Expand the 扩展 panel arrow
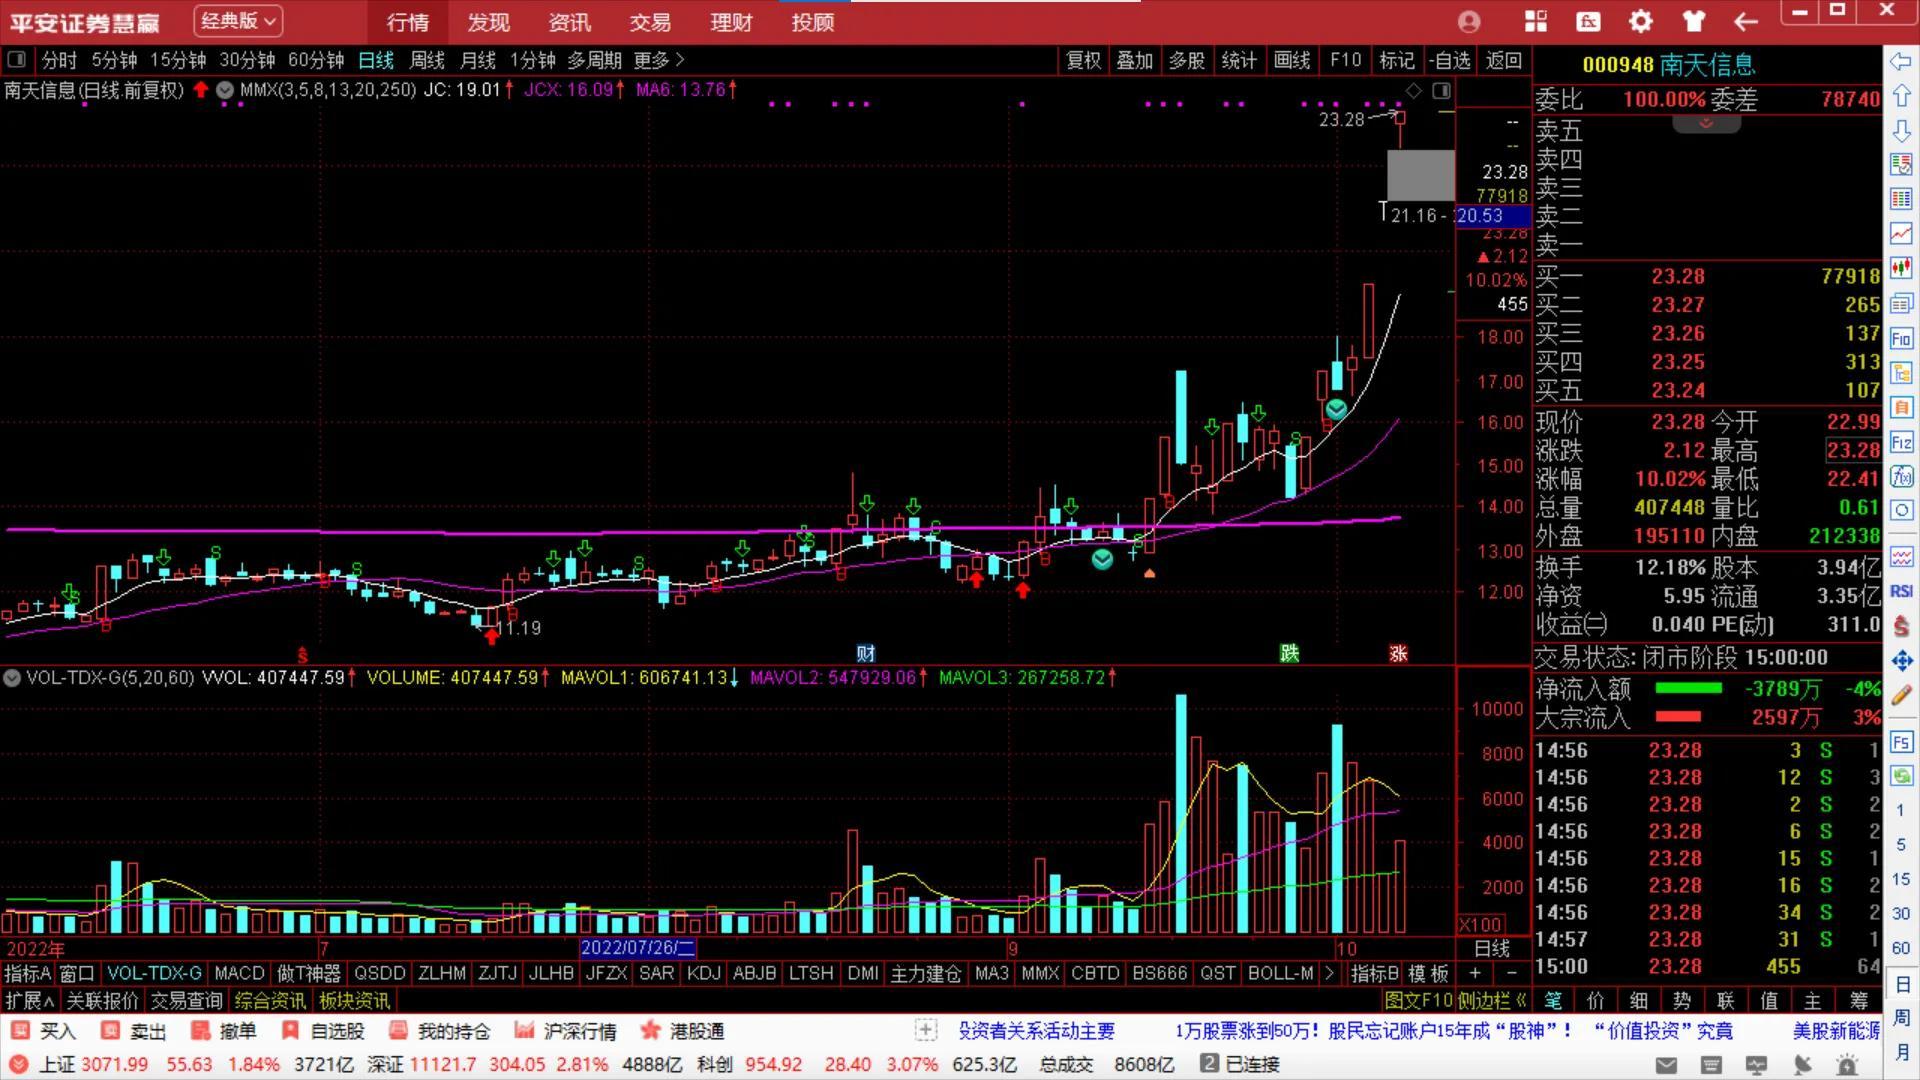 point(29,1000)
